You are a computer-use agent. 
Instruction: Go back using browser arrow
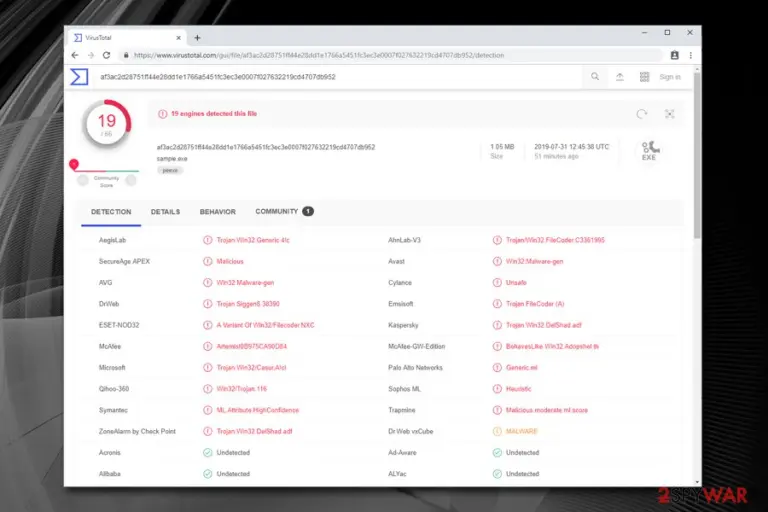coord(75,55)
